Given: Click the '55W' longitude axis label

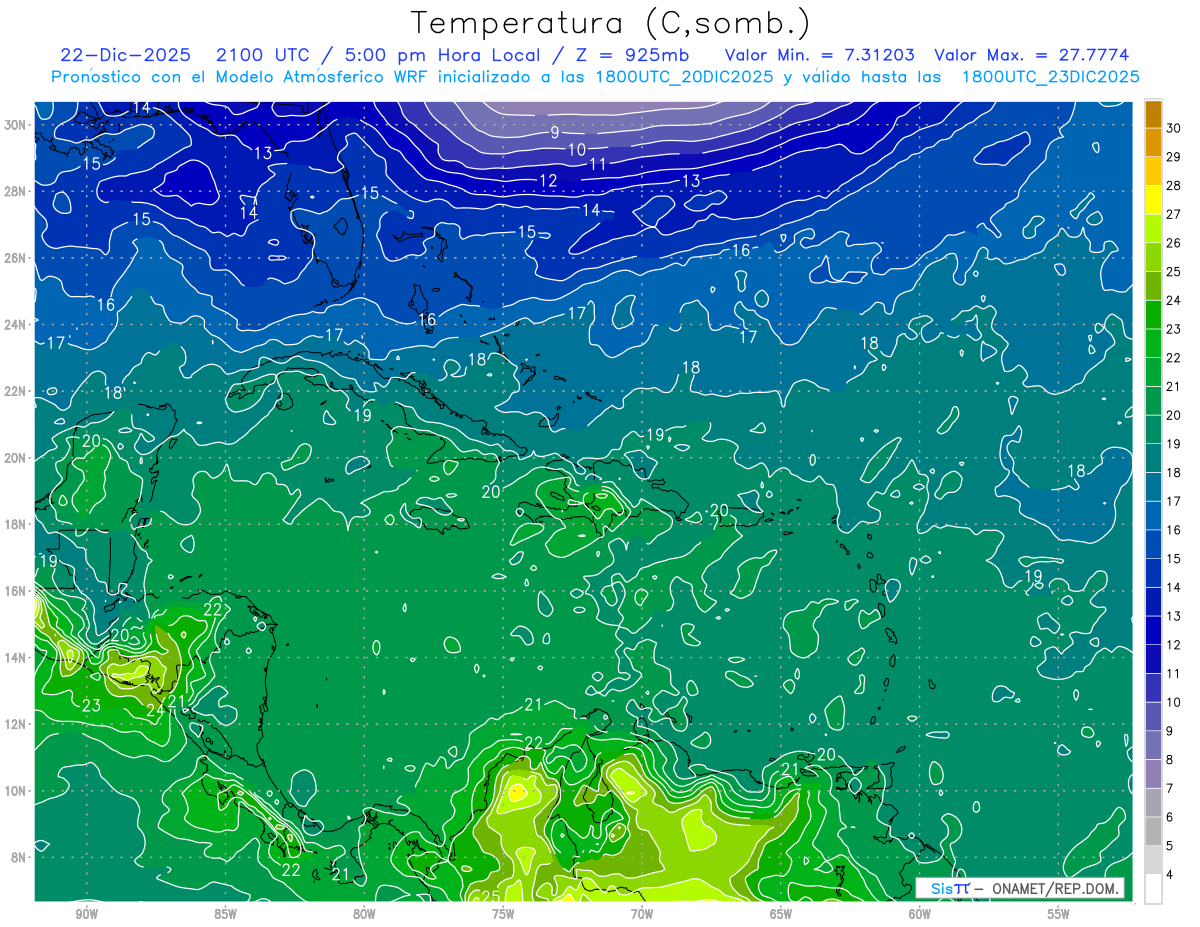Looking at the screenshot, I should [x=1058, y=913].
